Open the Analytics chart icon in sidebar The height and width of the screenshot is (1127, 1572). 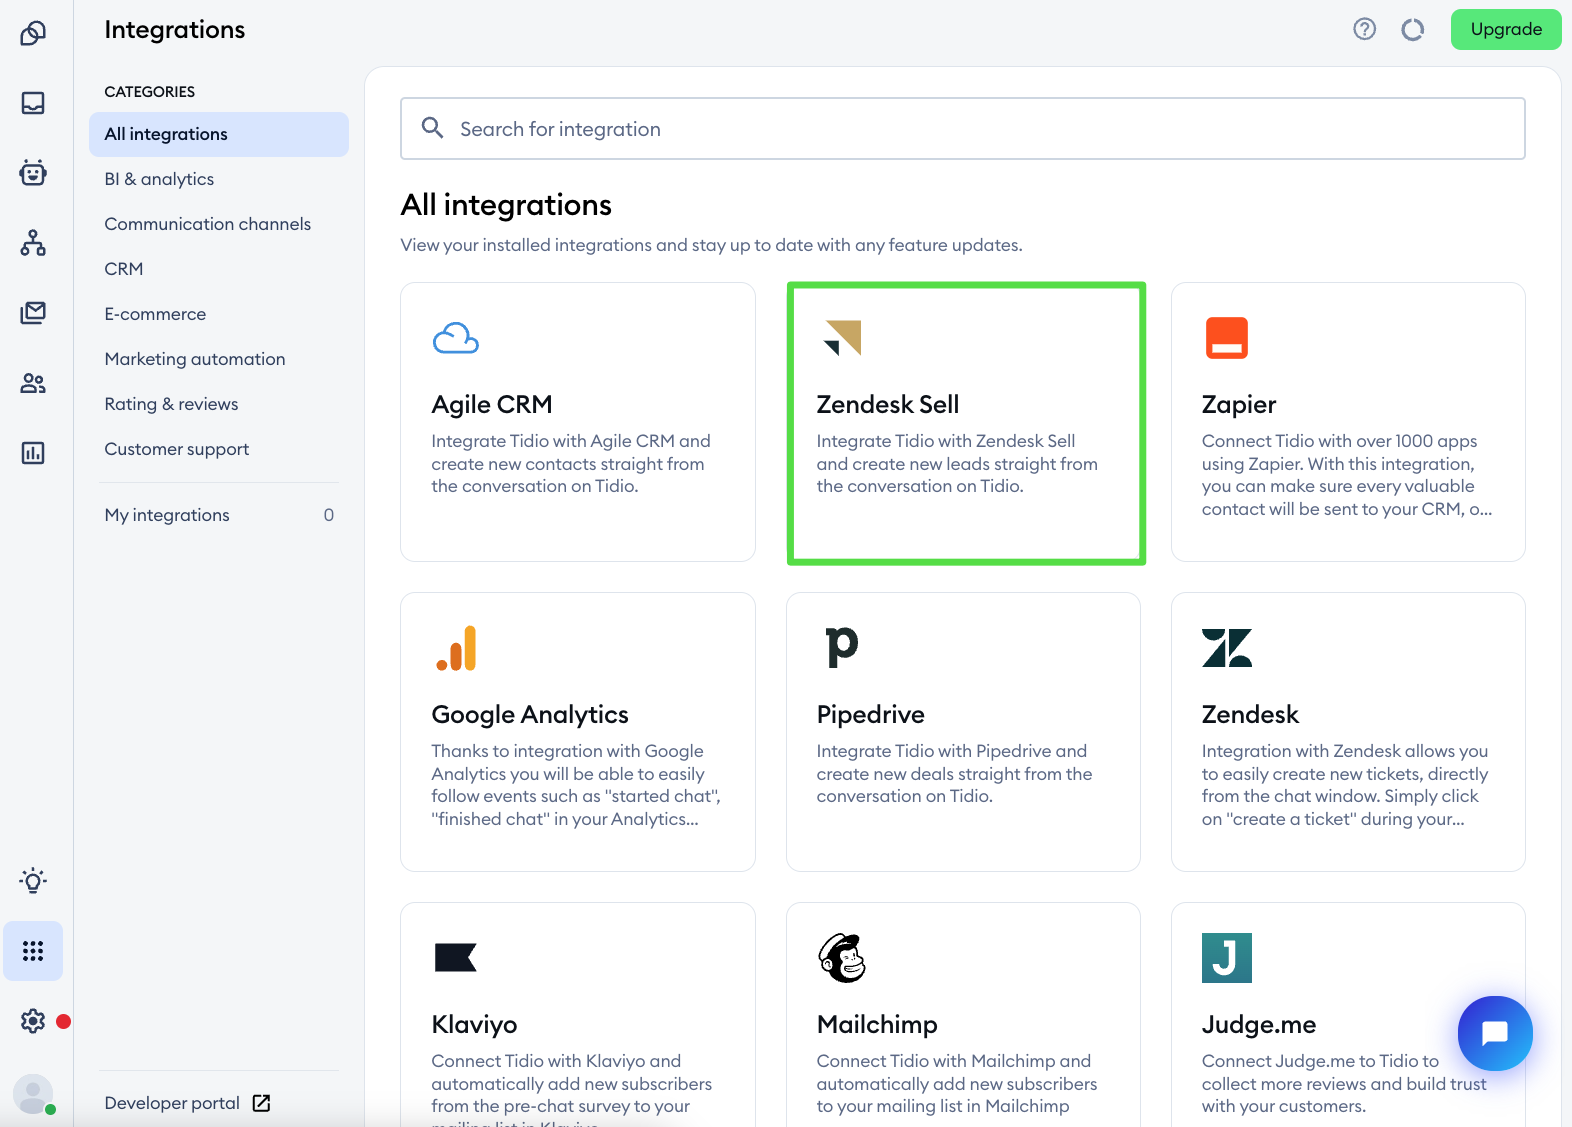click(x=33, y=453)
